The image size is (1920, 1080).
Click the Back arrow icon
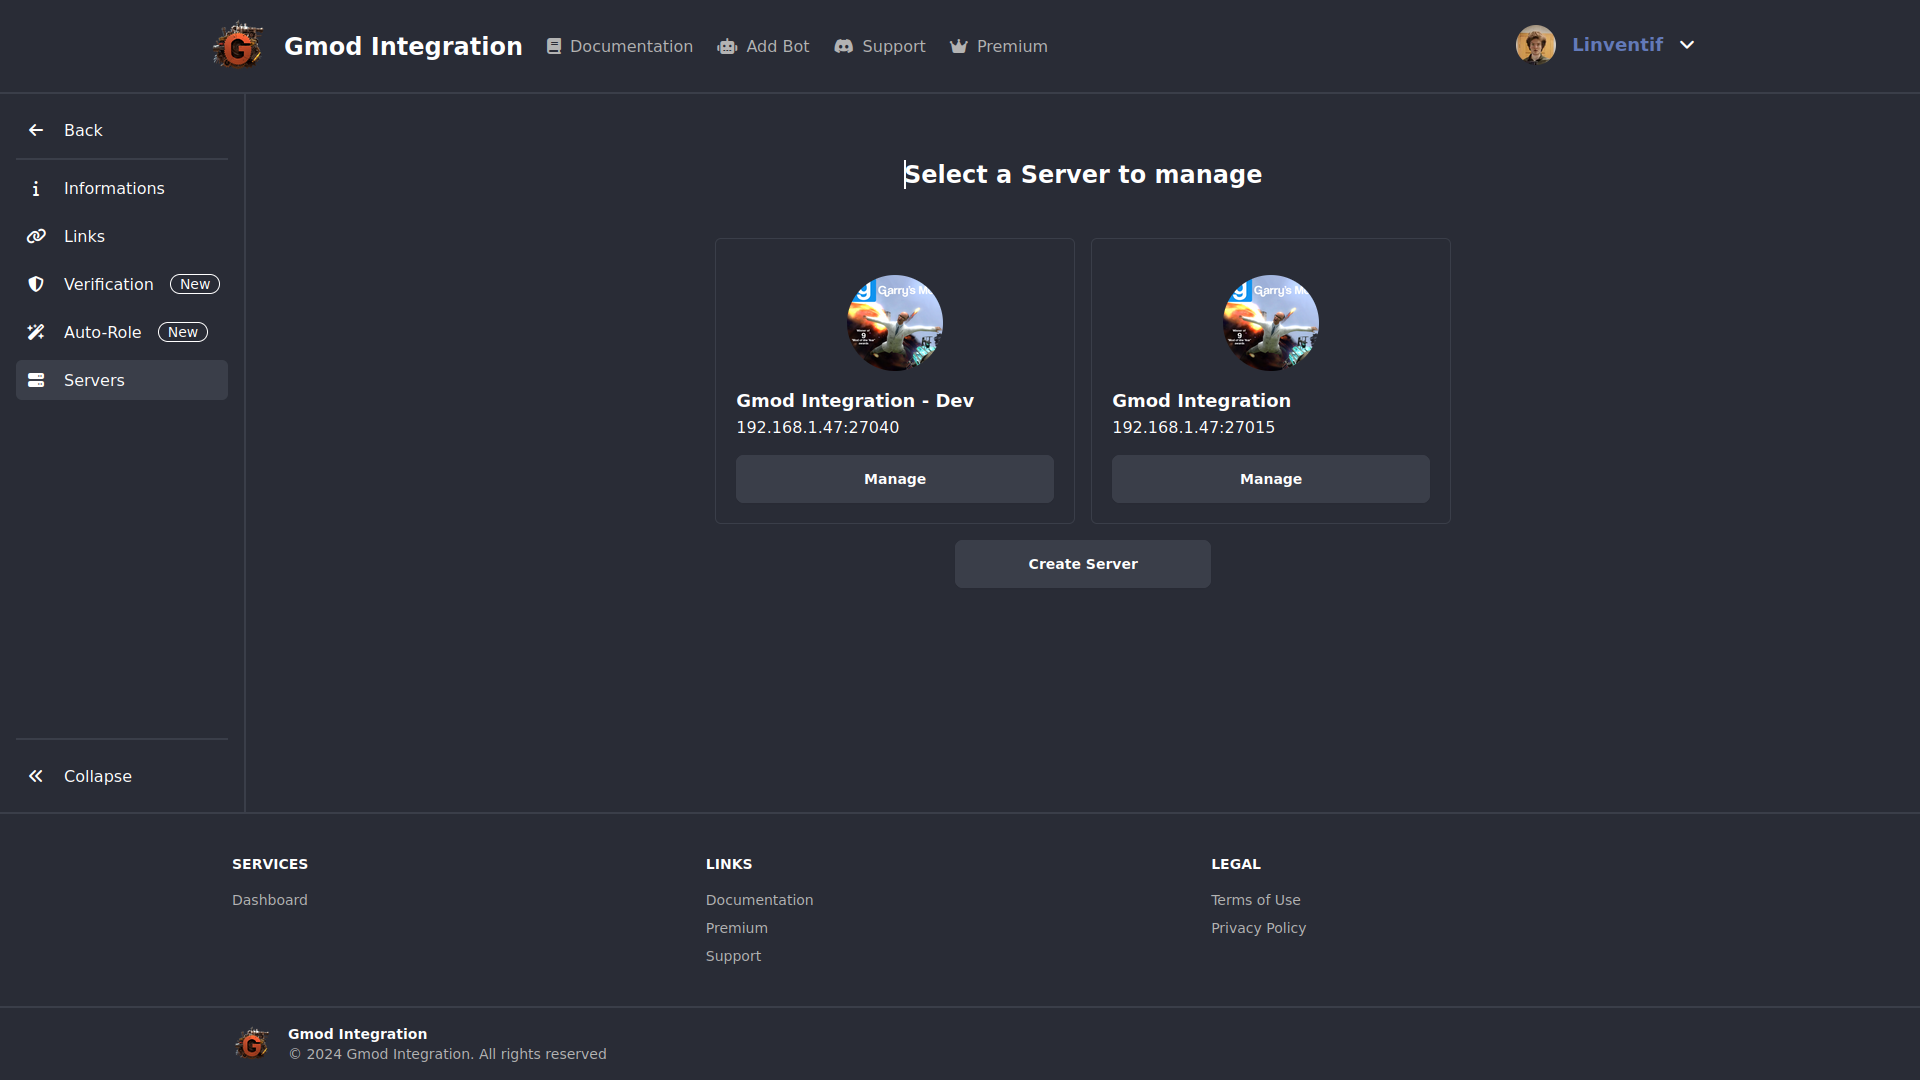[36, 130]
